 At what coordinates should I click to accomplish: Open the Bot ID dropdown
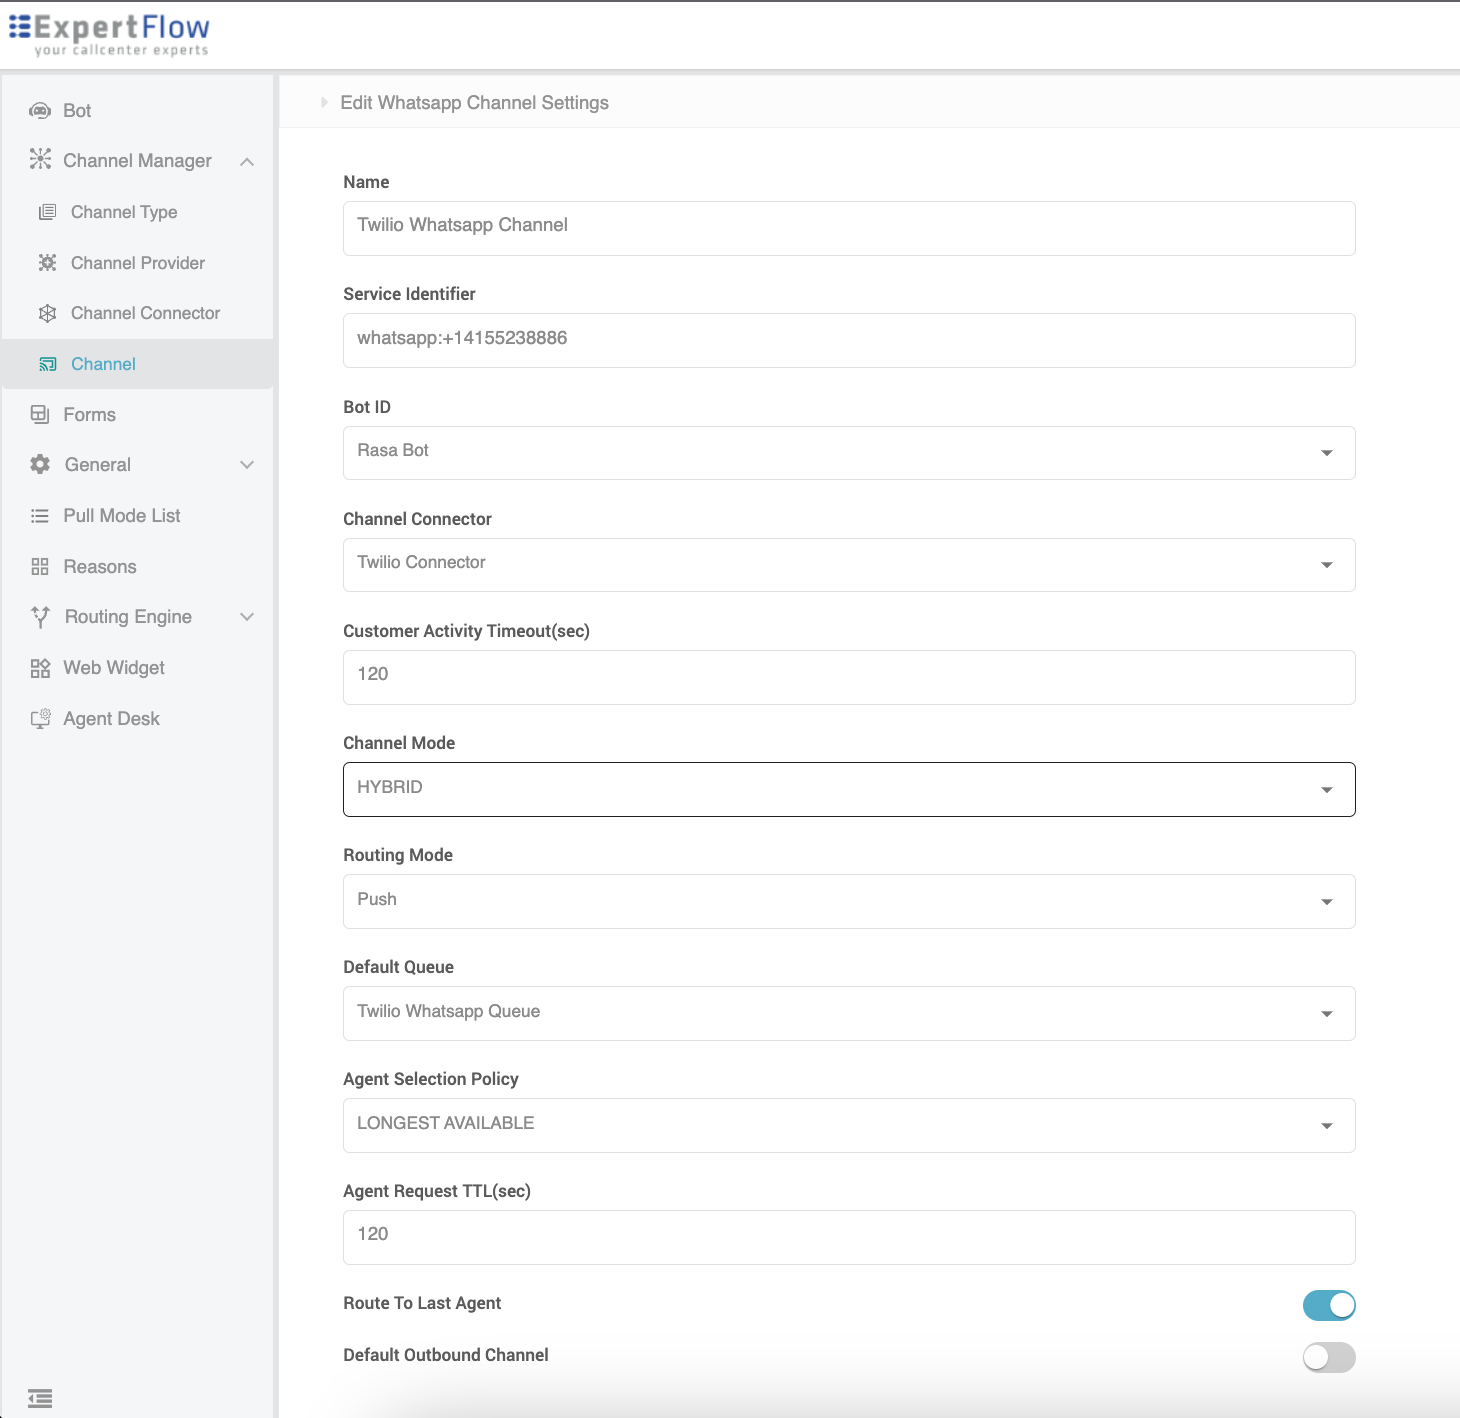click(848, 453)
